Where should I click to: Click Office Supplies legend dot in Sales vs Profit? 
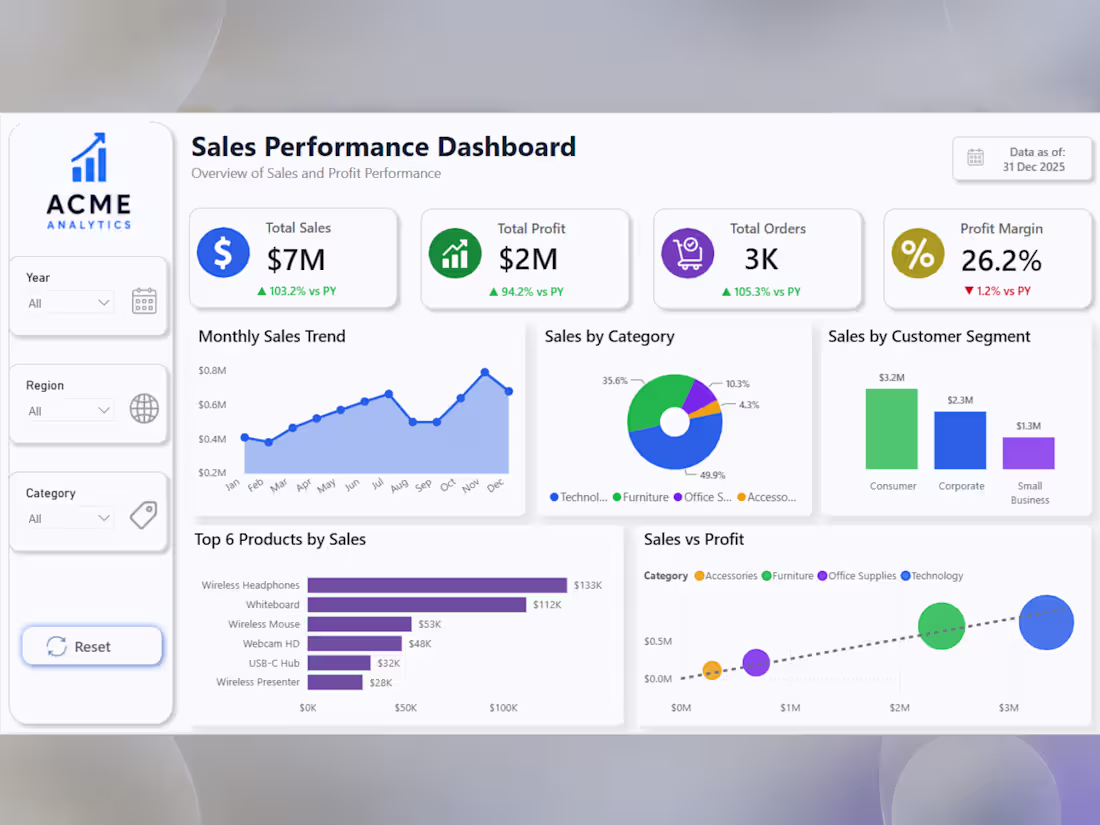tap(822, 576)
